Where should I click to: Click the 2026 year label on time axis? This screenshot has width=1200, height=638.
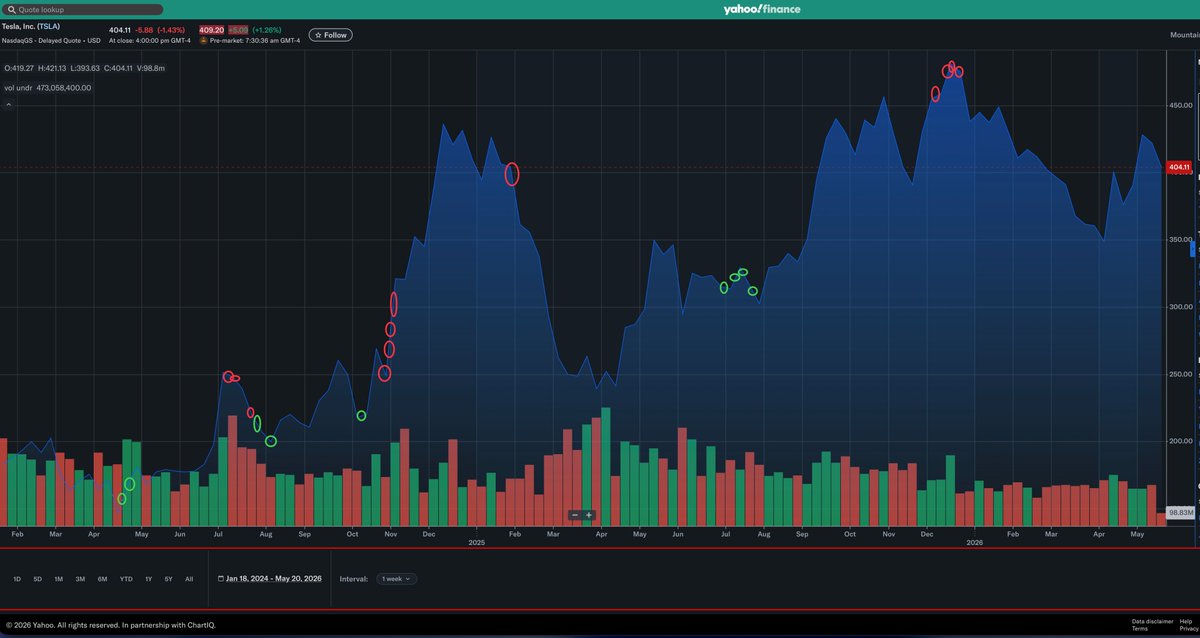(974, 542)
